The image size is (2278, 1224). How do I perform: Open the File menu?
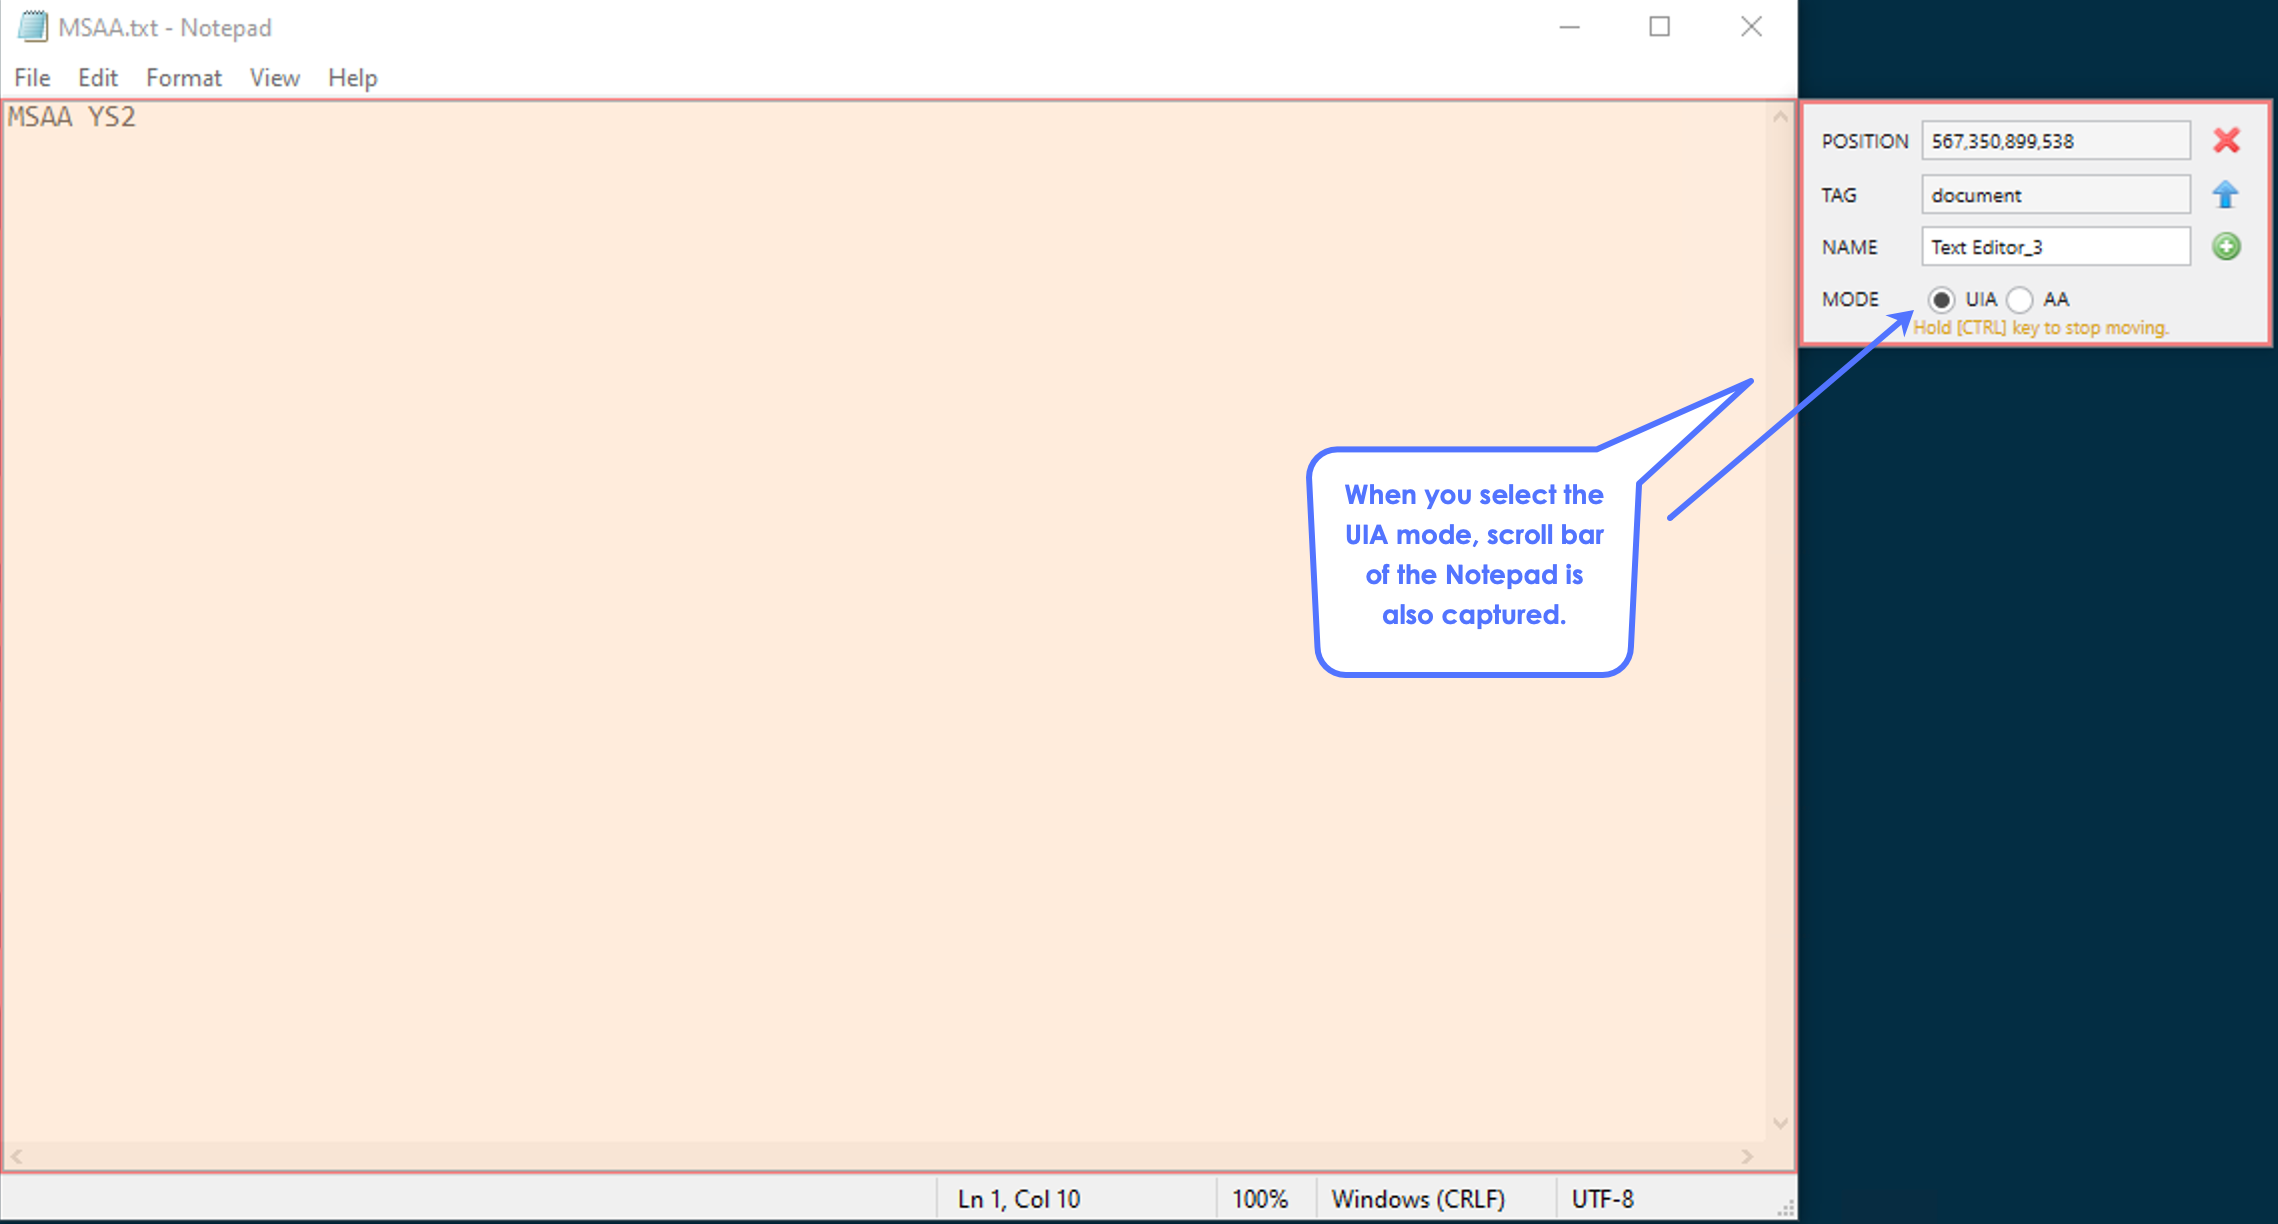[x=32, y=78]
